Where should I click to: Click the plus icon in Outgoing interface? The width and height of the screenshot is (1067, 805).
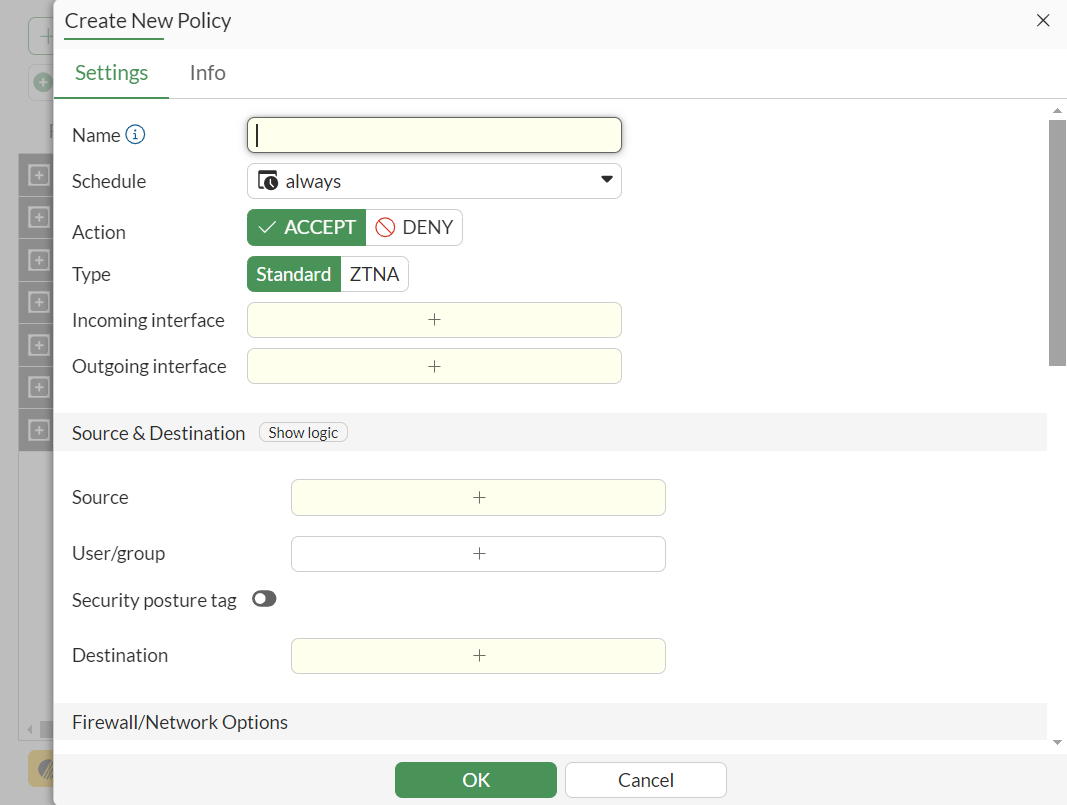point(434,366)
